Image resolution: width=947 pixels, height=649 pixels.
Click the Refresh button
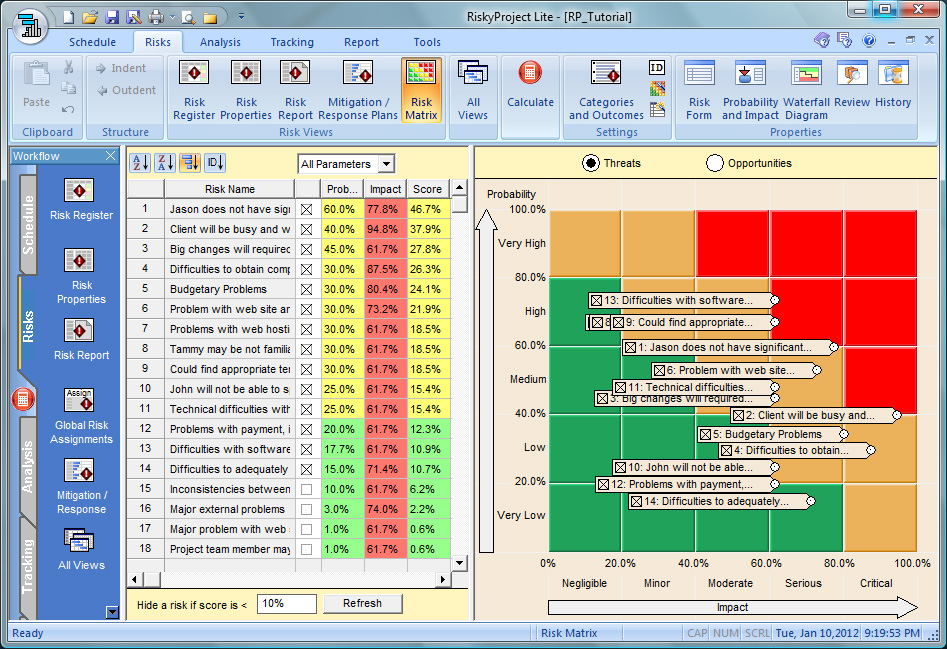(x=362, y=603)
